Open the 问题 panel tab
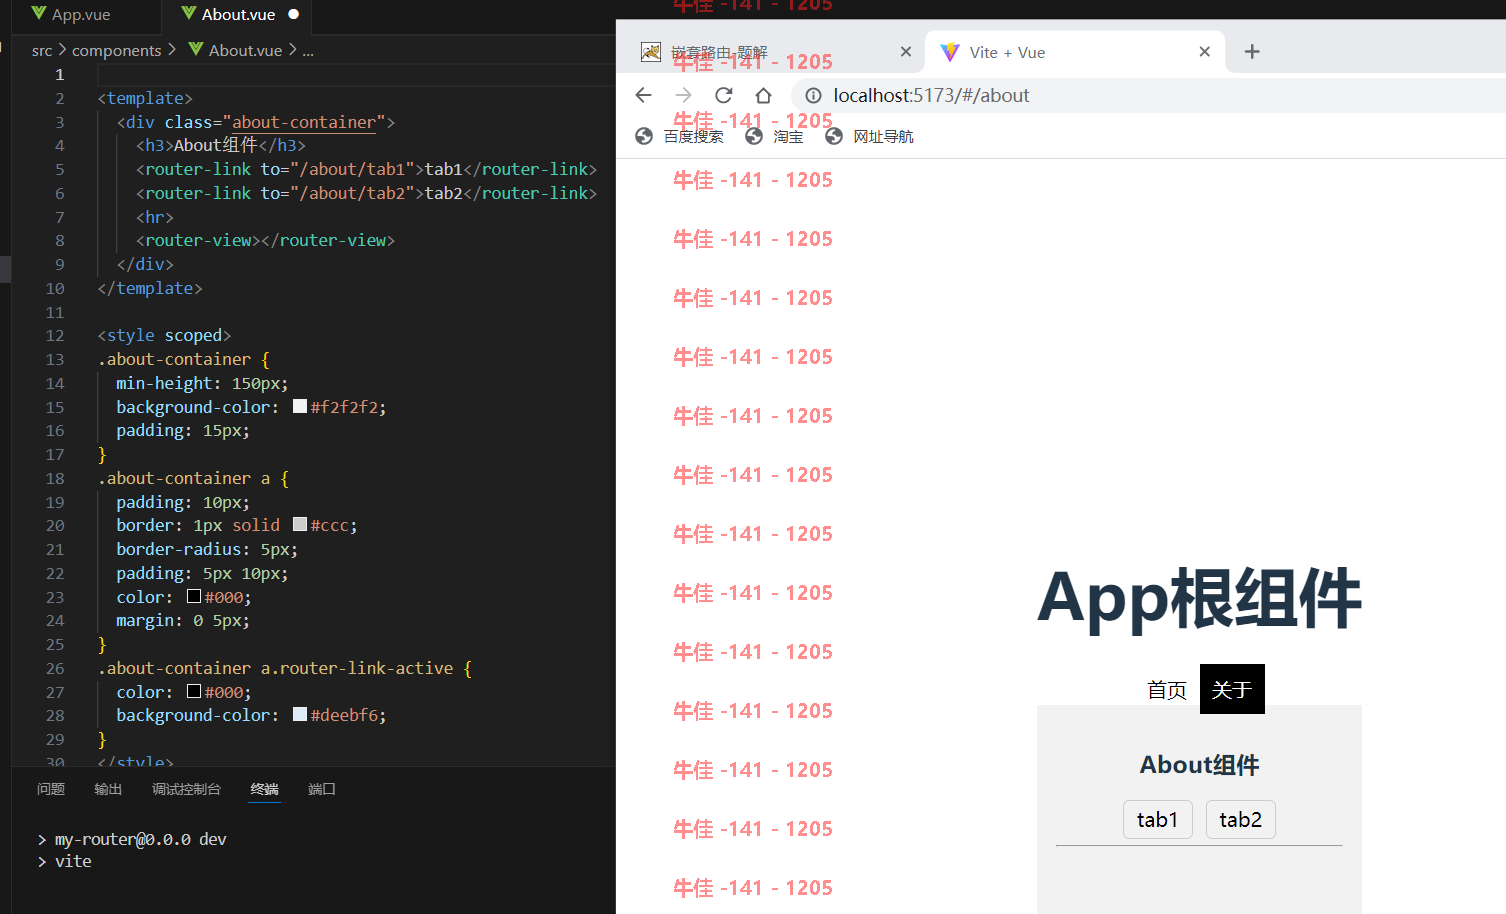The image size is (1506, 914). coord(51,789)
